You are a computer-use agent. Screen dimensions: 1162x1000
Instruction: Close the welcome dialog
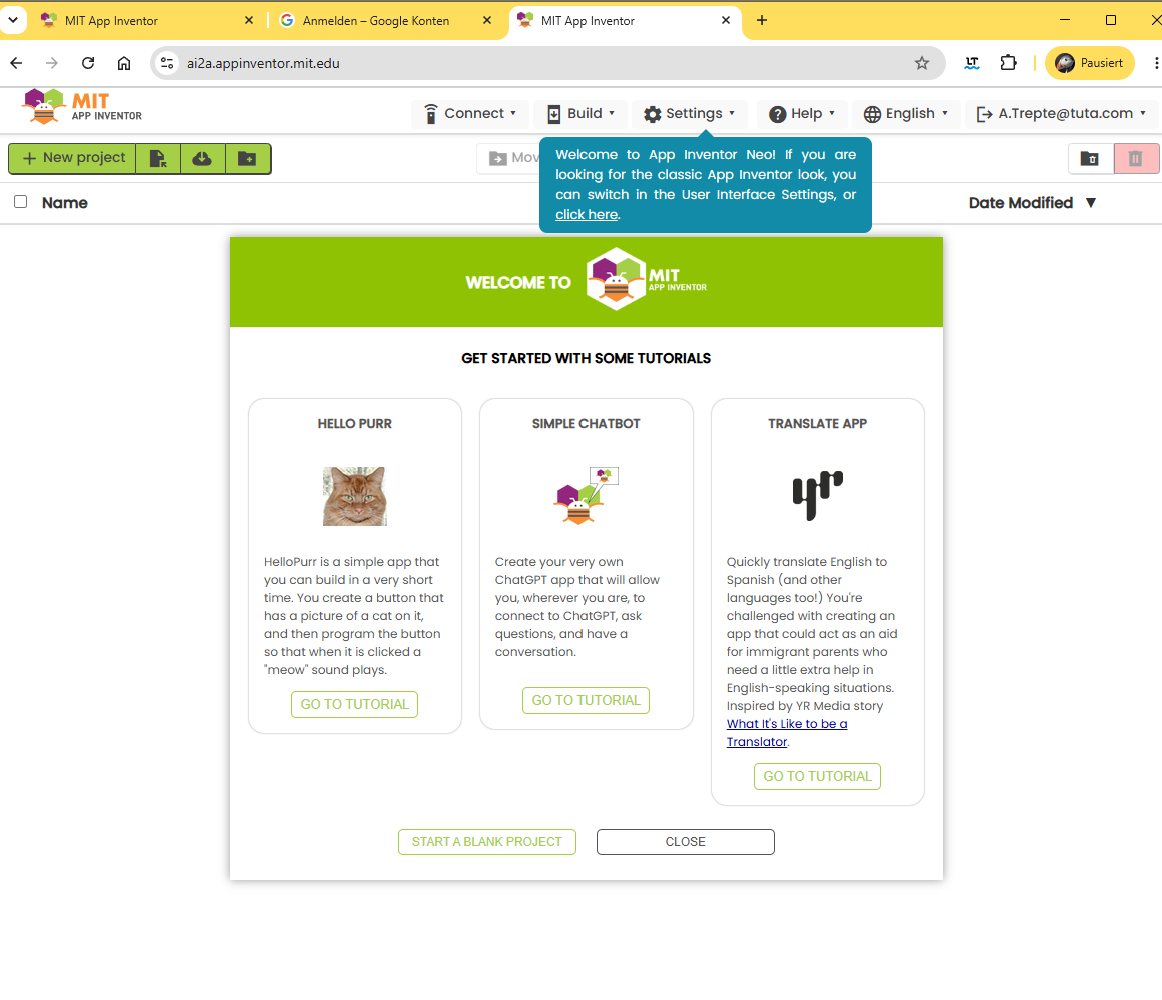tap(685, 842)
